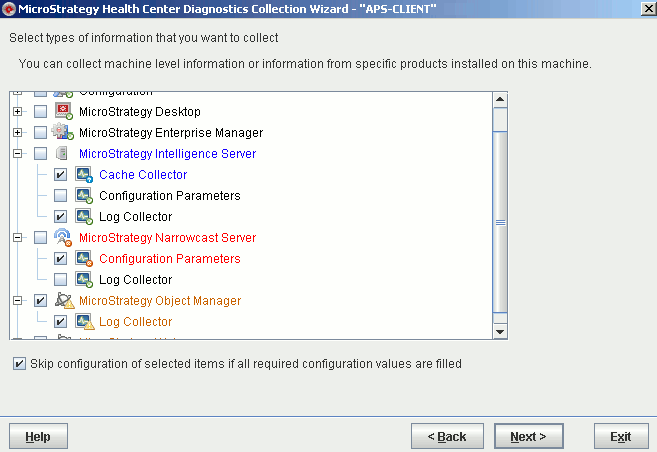Go back with the Back button
The height and width of the screenshot is (452, 657).
click(446, 436)
